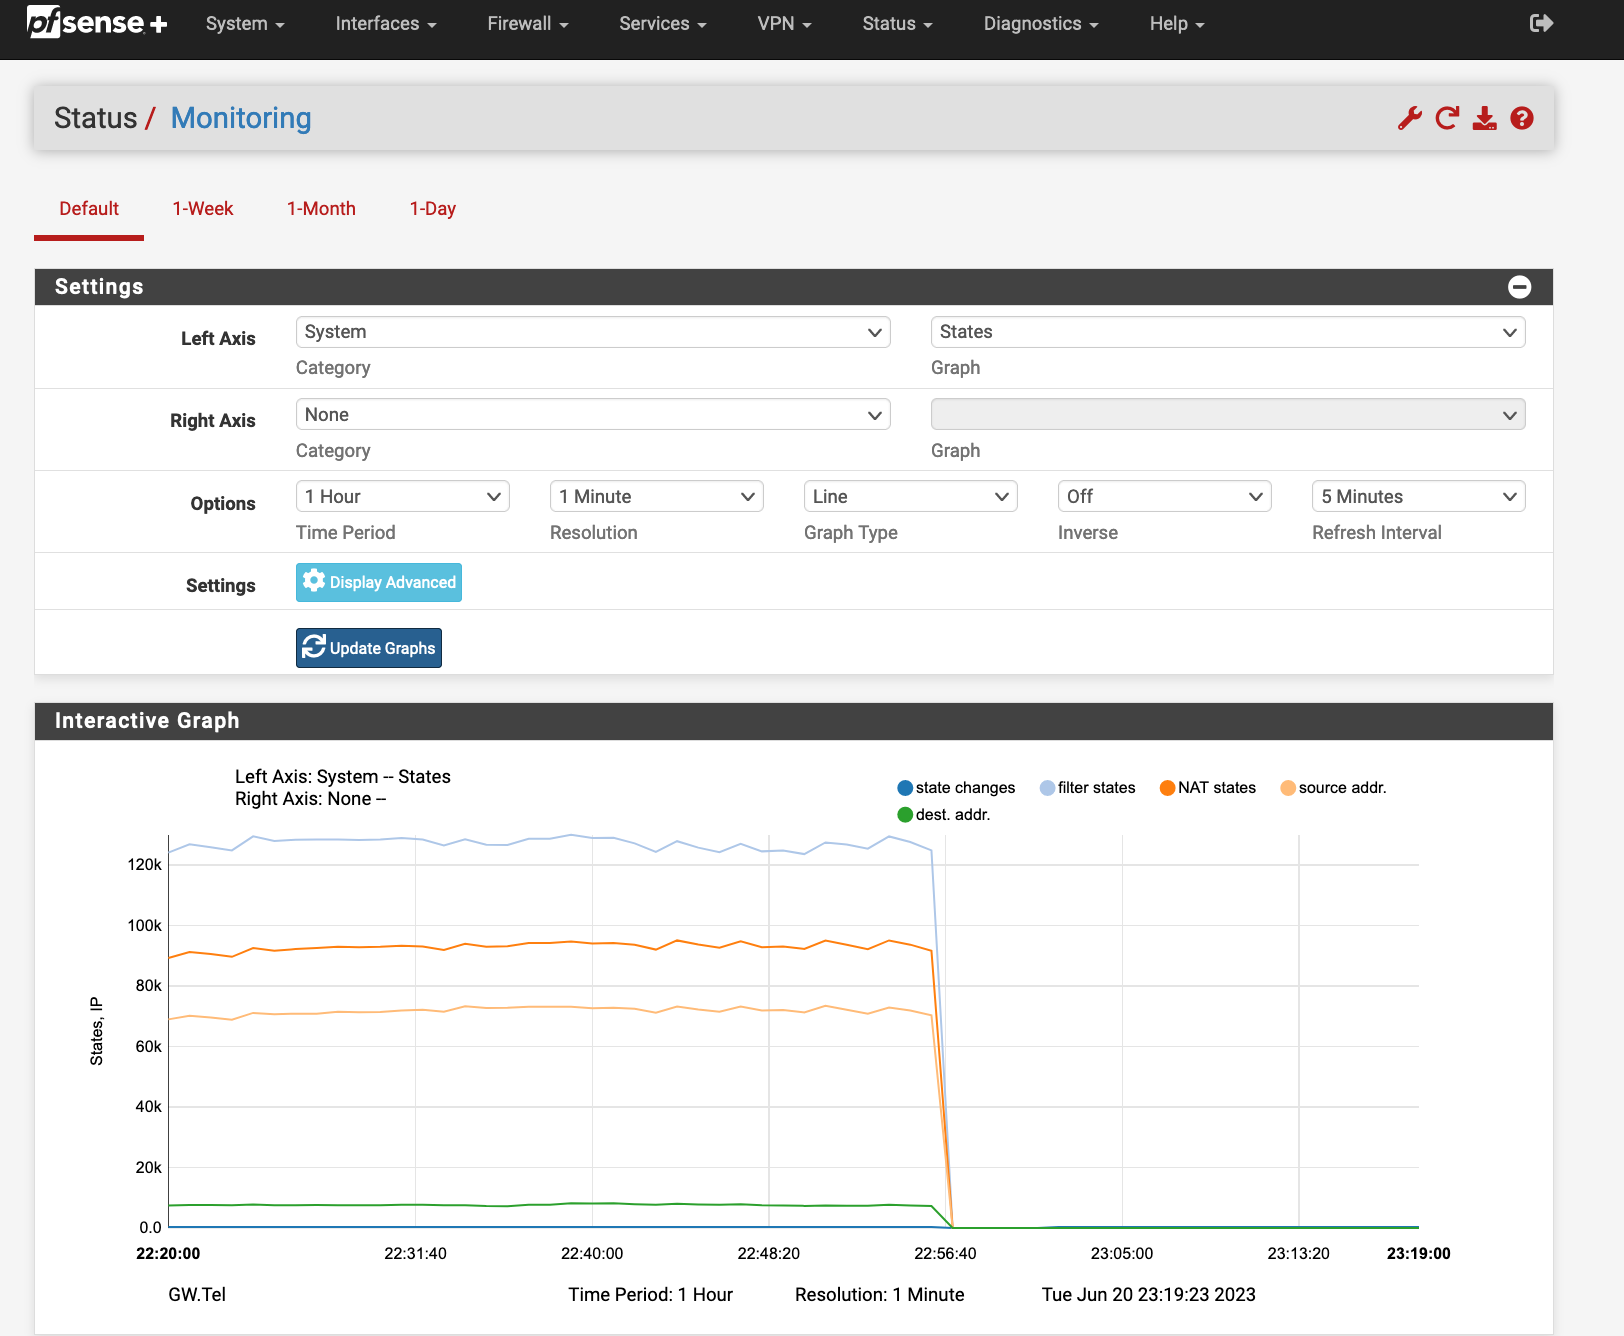Click the Monitoring breadcrumb link

241,118
